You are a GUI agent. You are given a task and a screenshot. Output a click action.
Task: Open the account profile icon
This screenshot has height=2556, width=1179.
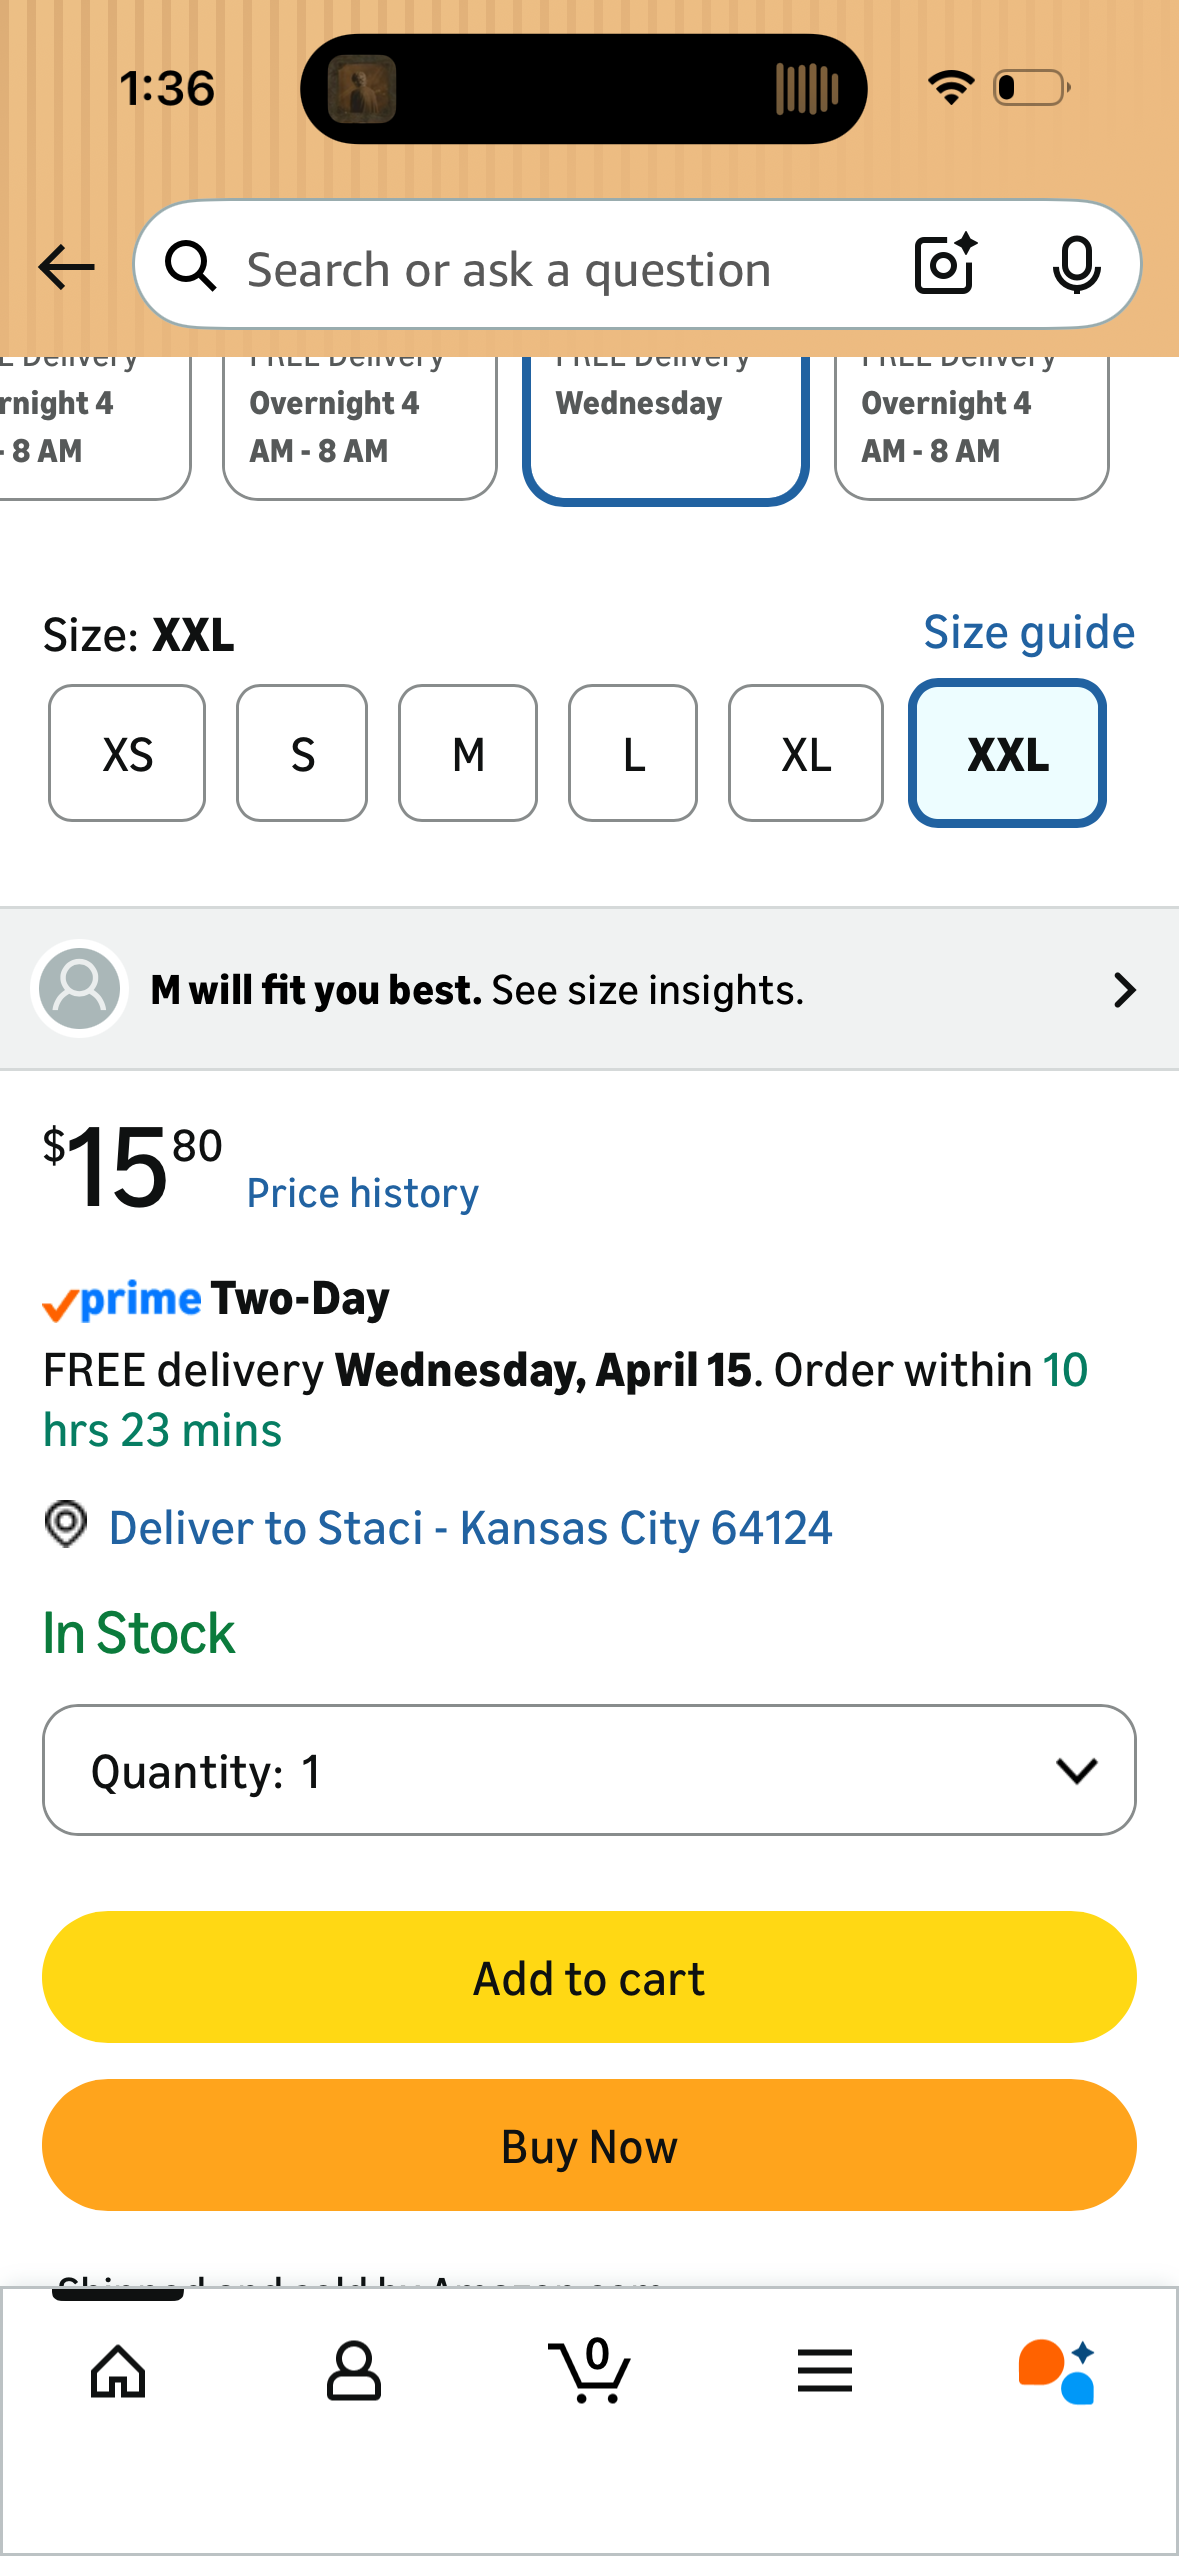[x=354, y=2370]
